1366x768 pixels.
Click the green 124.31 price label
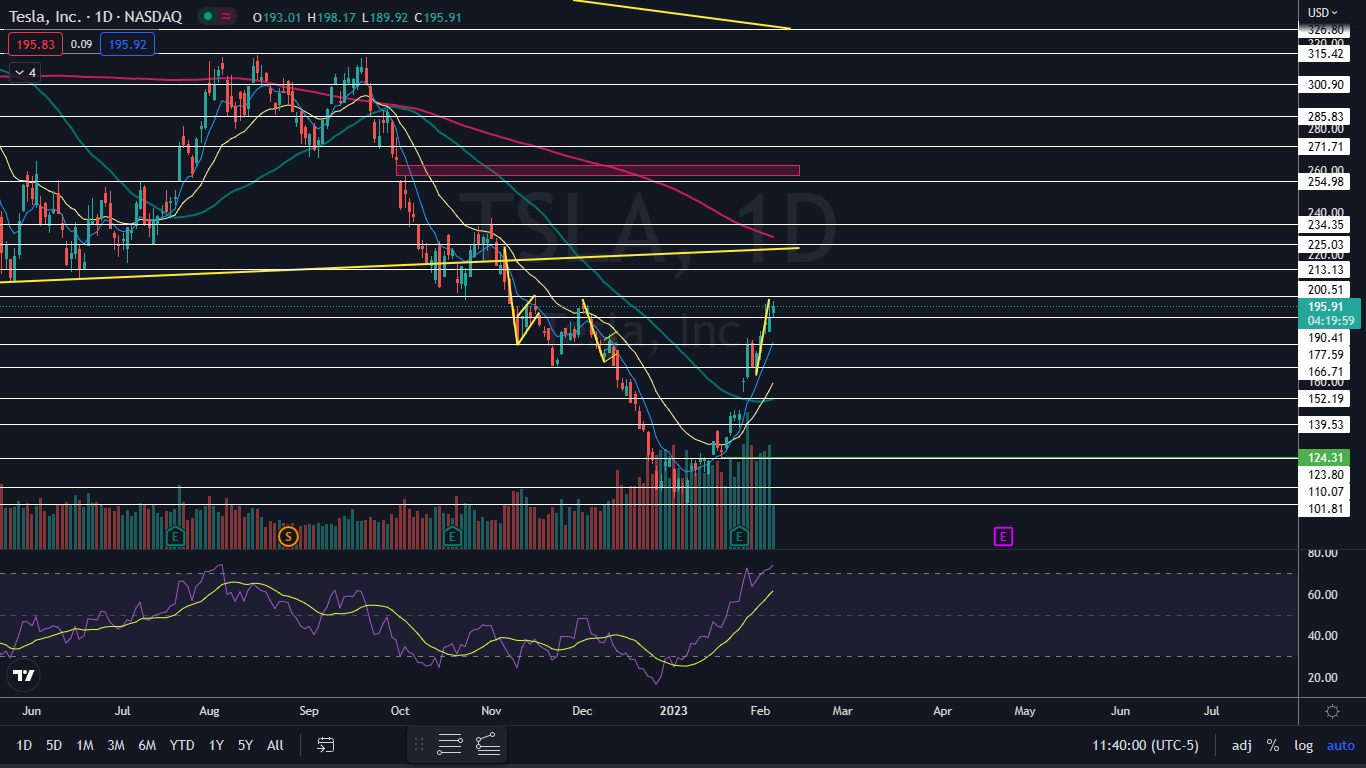(1325, 458)
